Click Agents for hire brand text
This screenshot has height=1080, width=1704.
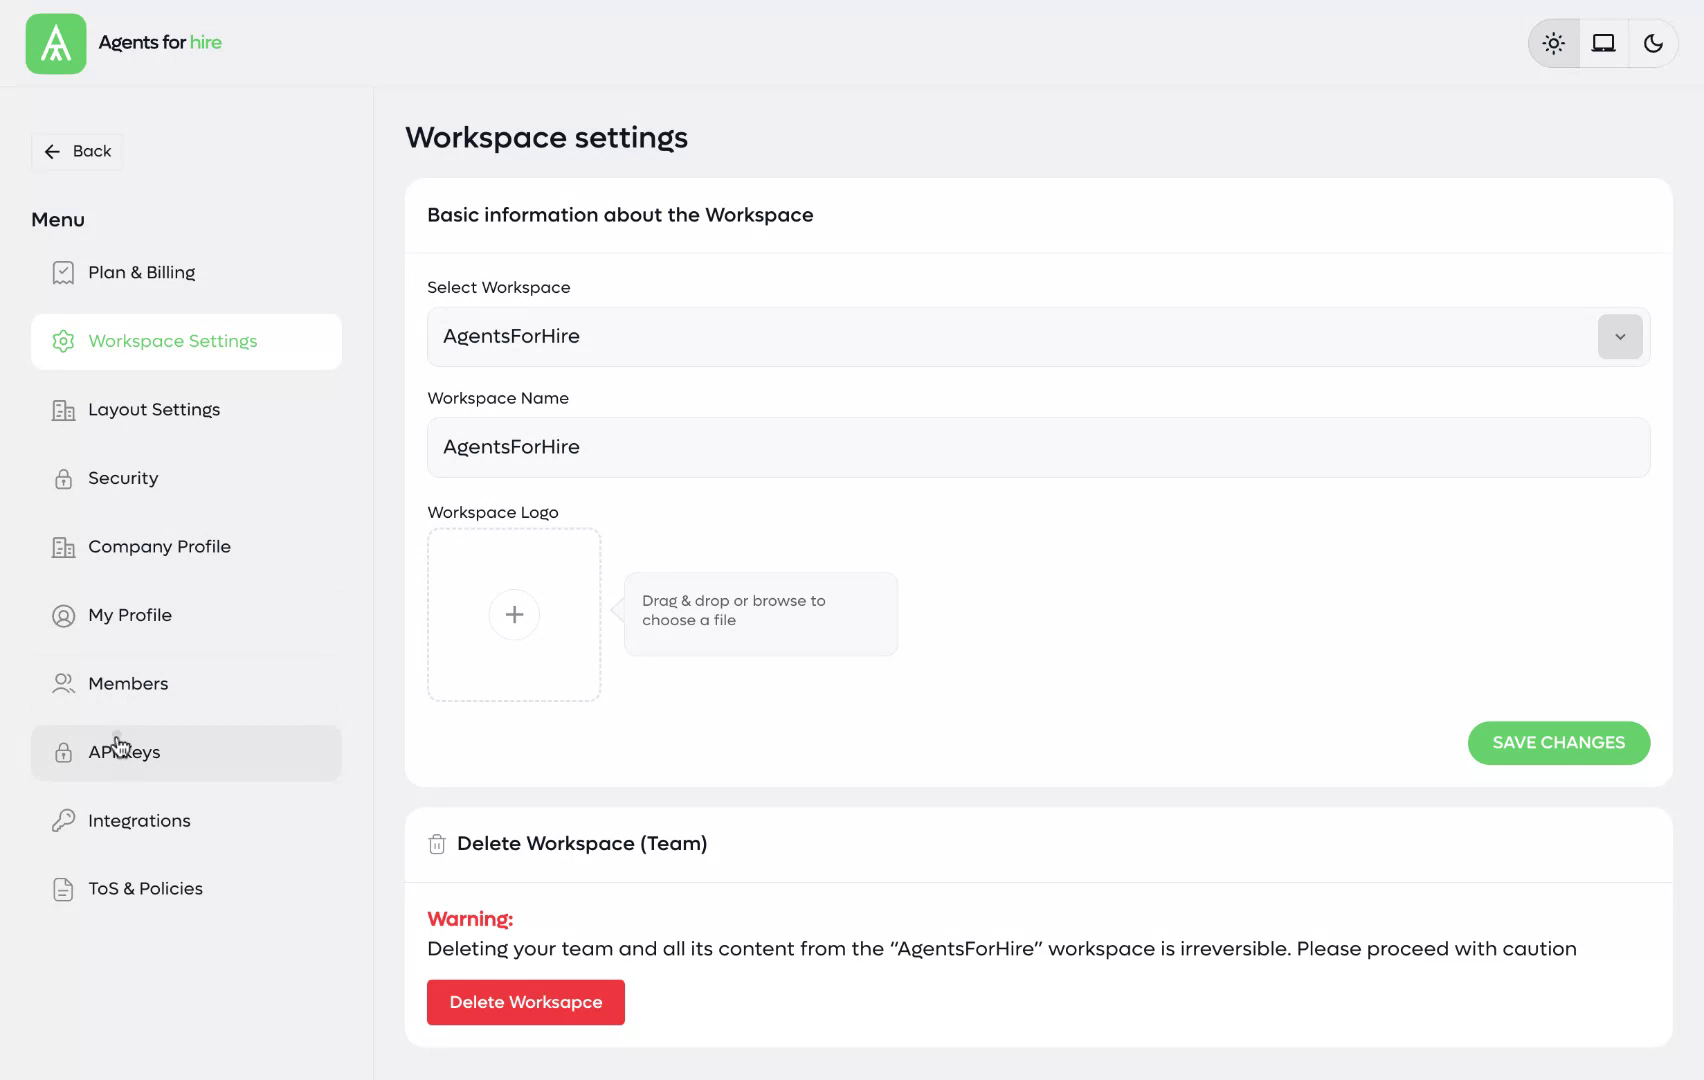tap(160, 42)
